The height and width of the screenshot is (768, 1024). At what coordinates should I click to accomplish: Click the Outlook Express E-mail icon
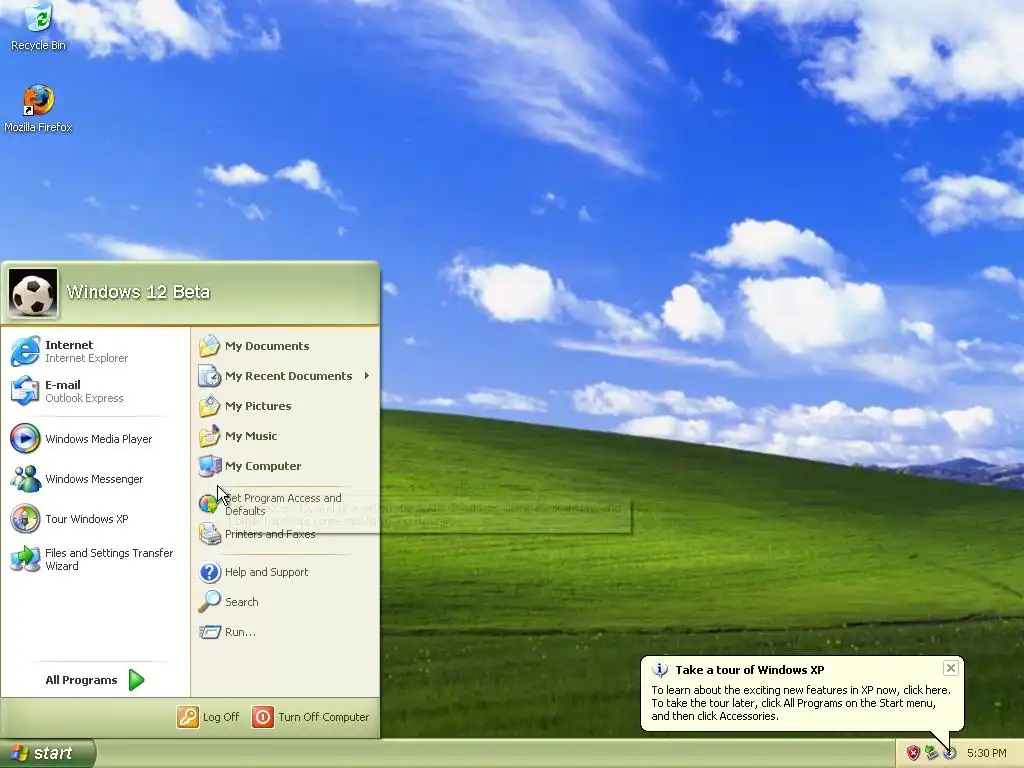tap(25, 391)
